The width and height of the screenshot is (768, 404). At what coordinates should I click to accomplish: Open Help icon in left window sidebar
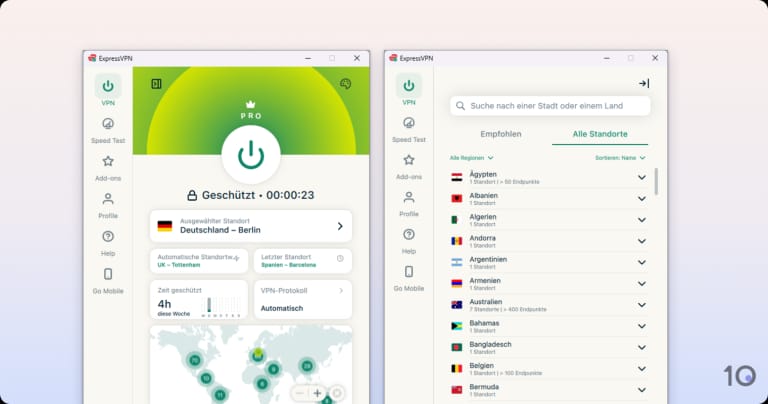tap(108, 237)
